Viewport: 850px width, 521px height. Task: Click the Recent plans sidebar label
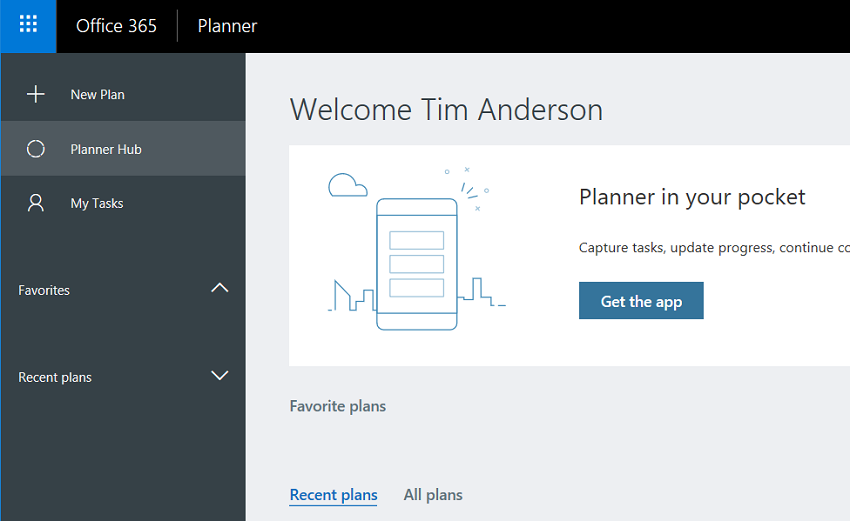click(55, 377)
